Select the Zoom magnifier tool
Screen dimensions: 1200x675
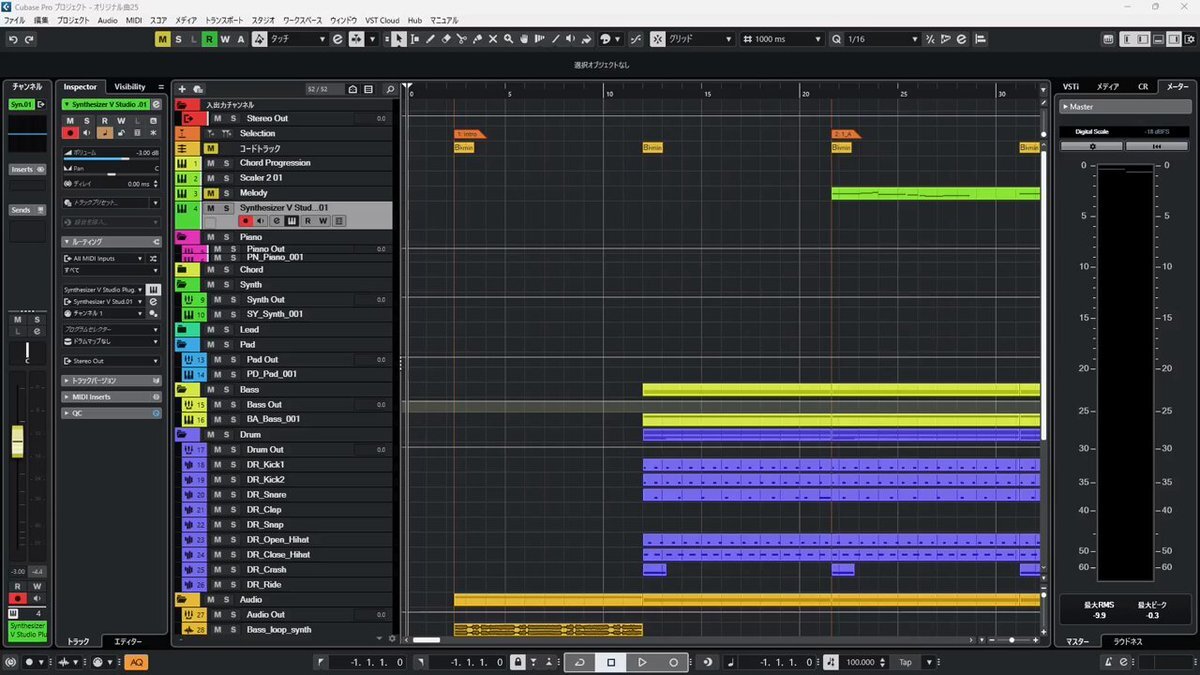pyautogui.click(x=508, y=39)
